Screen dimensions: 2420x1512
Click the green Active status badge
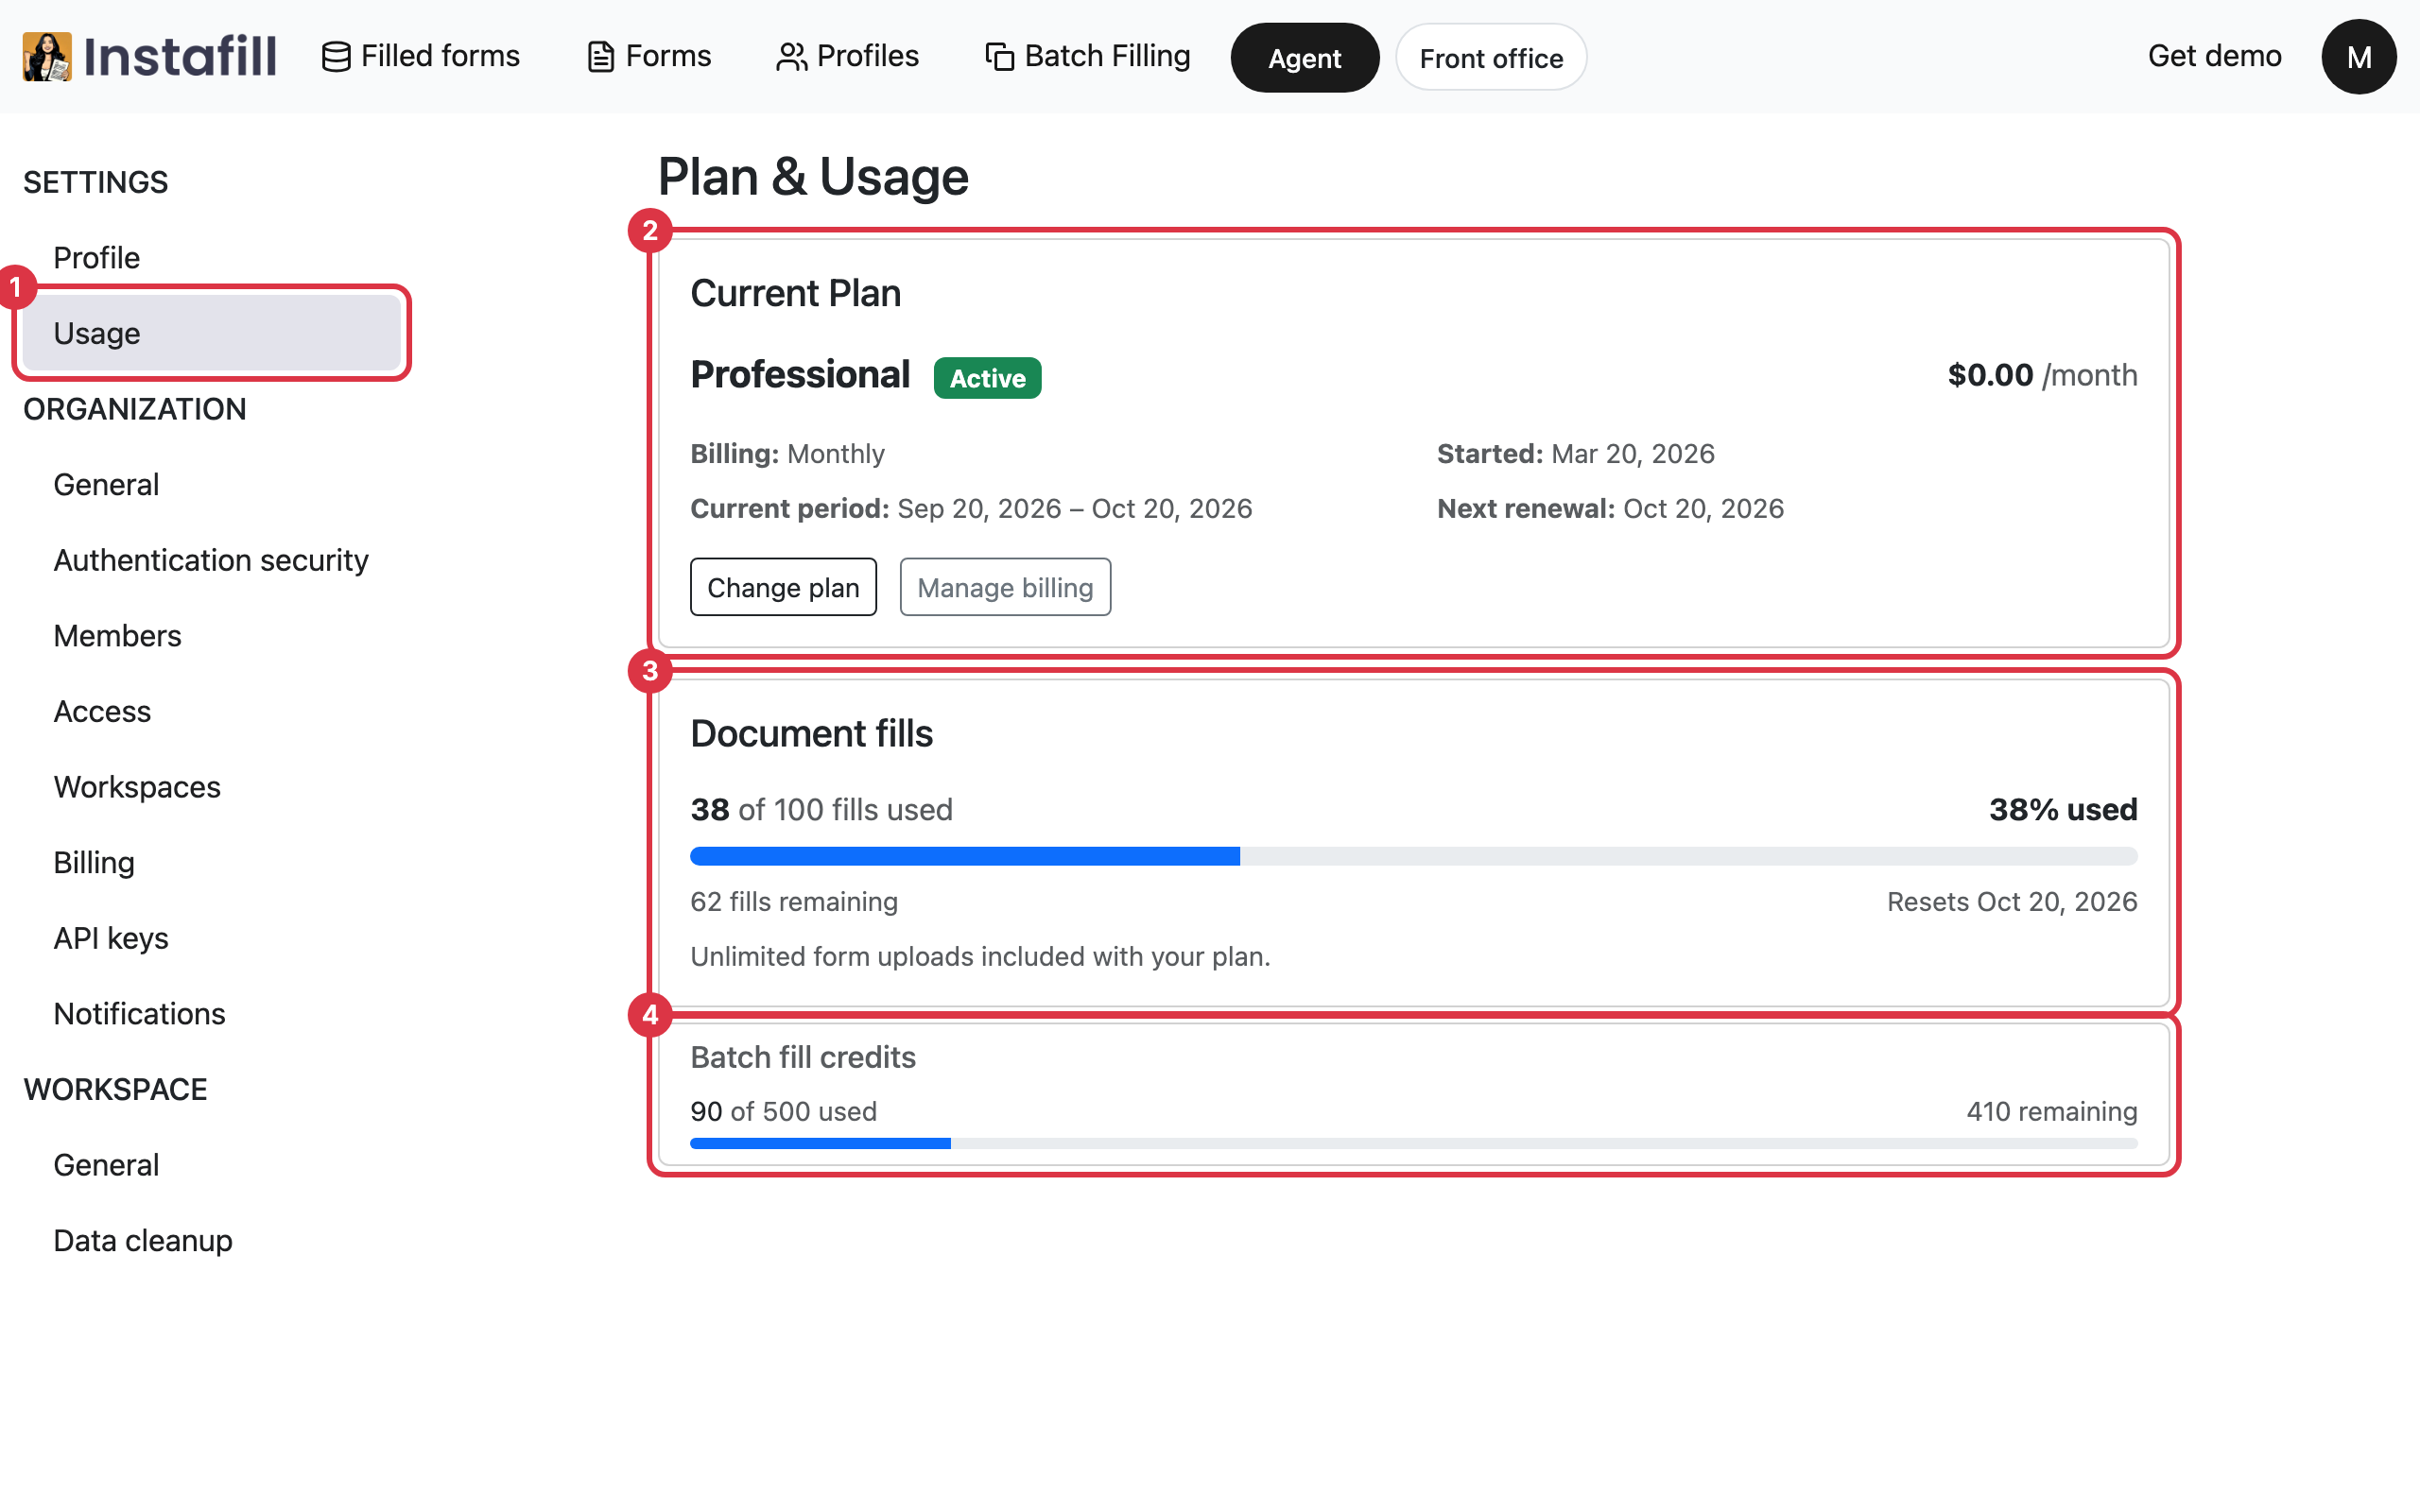click(987, 378)
